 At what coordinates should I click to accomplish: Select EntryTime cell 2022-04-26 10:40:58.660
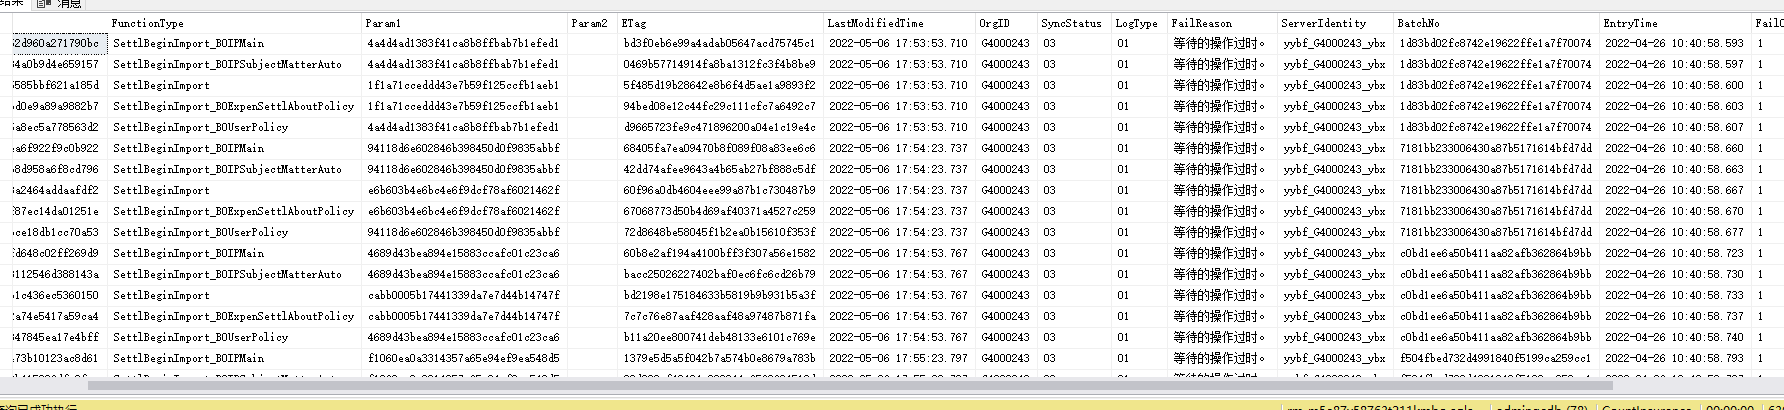tap(1674, 149)
